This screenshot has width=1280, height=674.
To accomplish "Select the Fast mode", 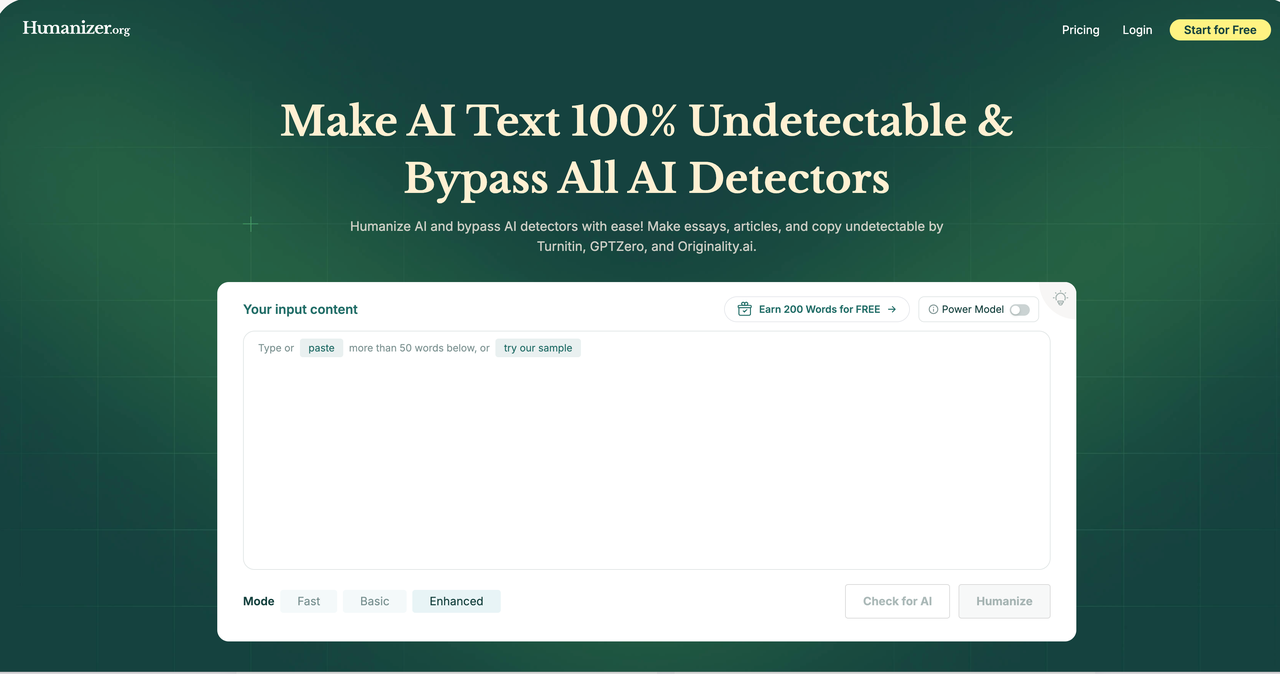I will (x=309, y=601).
